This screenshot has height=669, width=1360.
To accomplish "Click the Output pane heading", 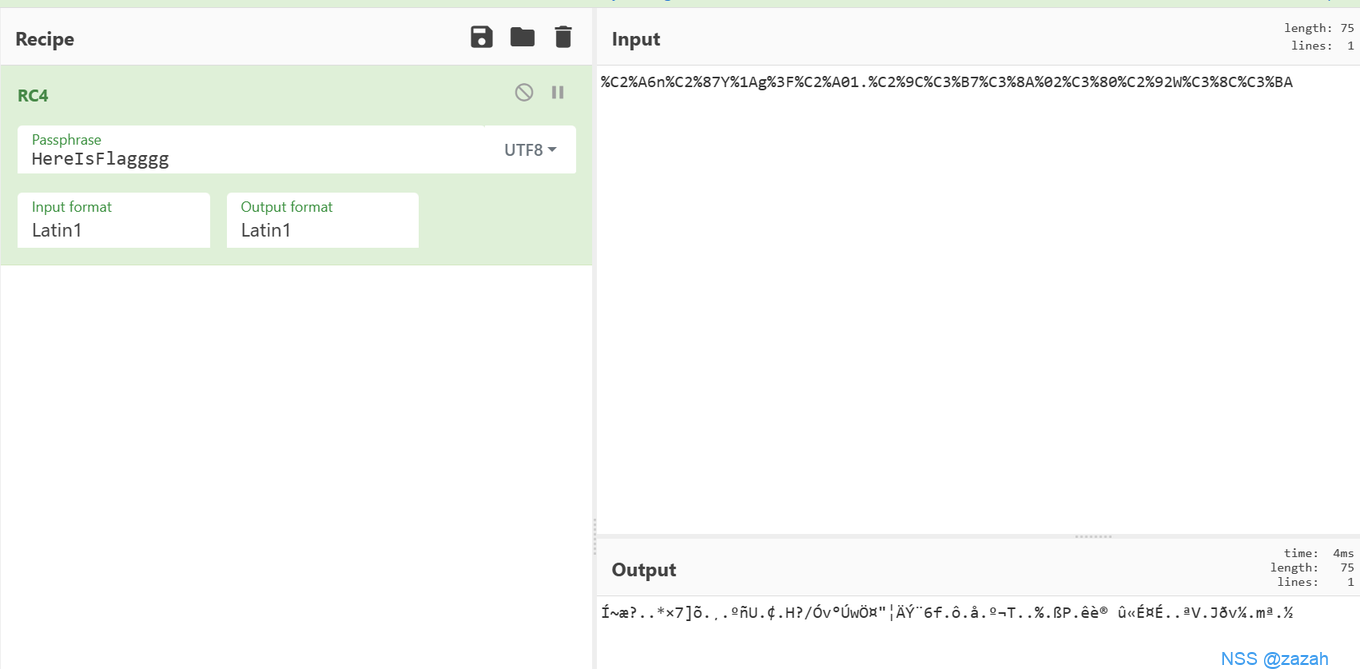I will click(x=644, y=570).
